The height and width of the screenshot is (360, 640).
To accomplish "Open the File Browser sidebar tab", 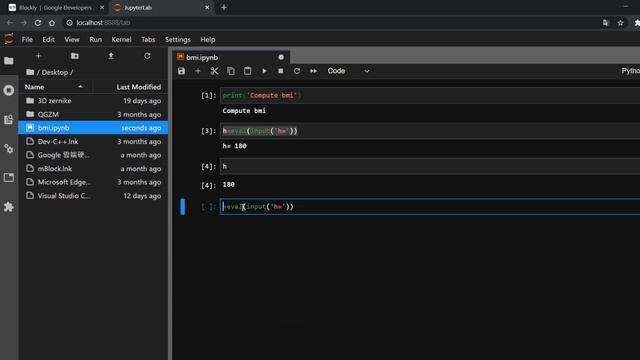I will 9,61.
